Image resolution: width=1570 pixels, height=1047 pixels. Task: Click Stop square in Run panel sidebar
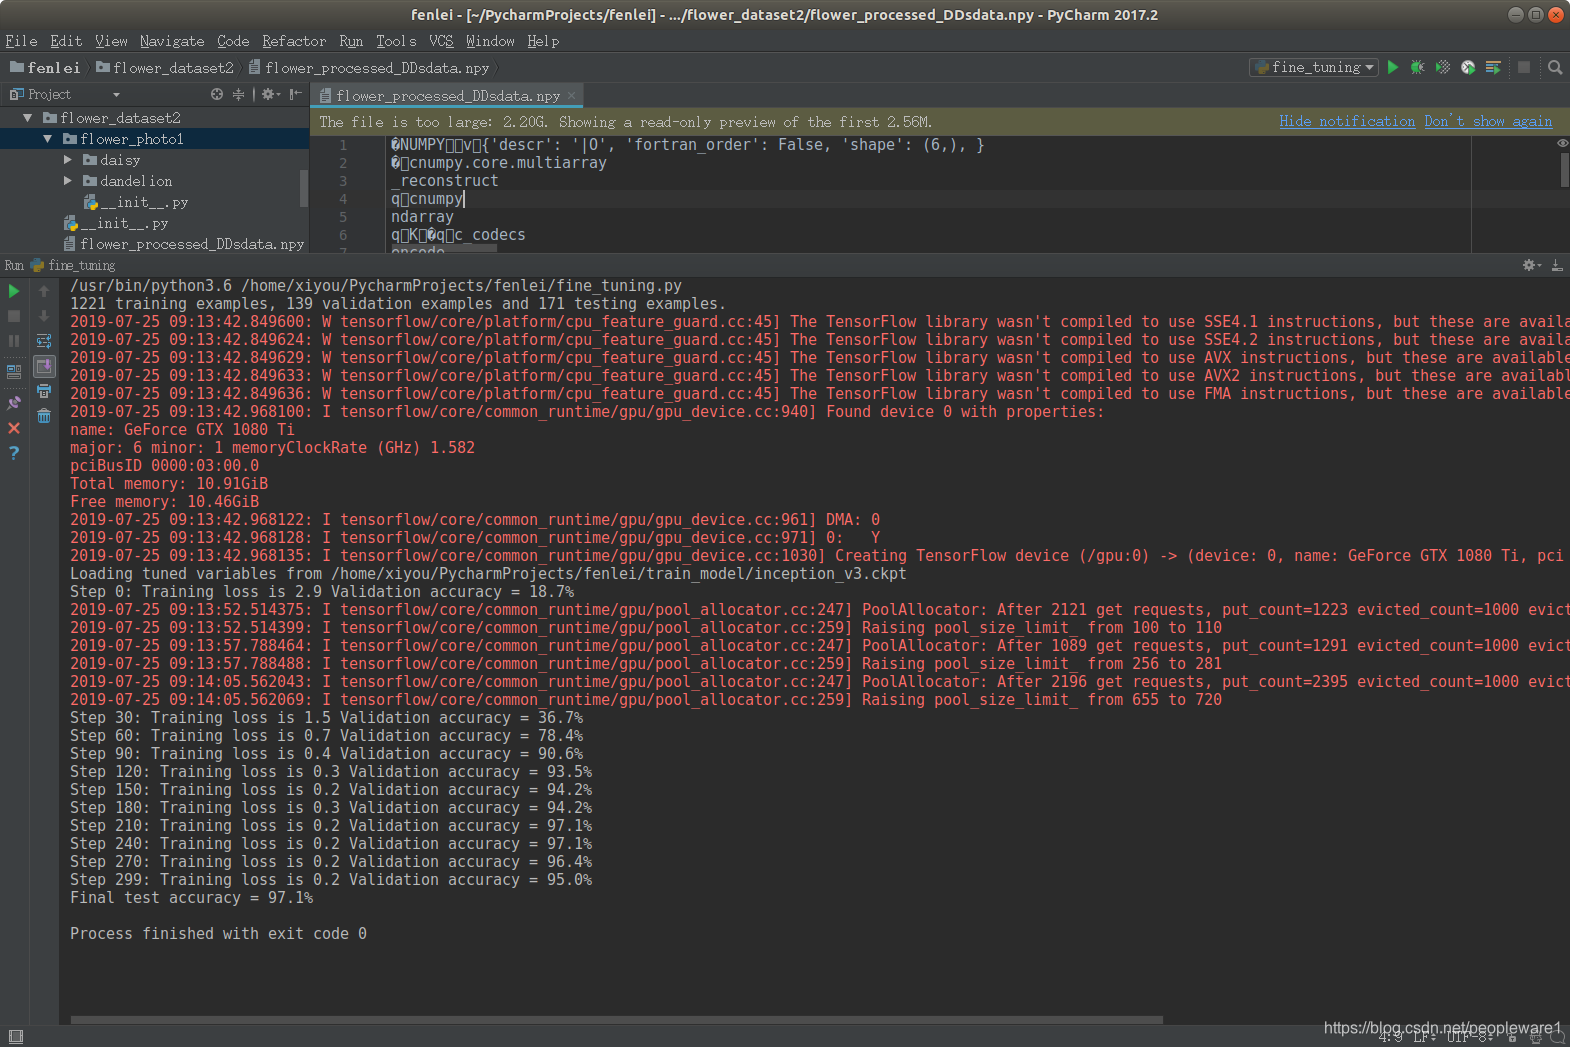coord(14,316)
